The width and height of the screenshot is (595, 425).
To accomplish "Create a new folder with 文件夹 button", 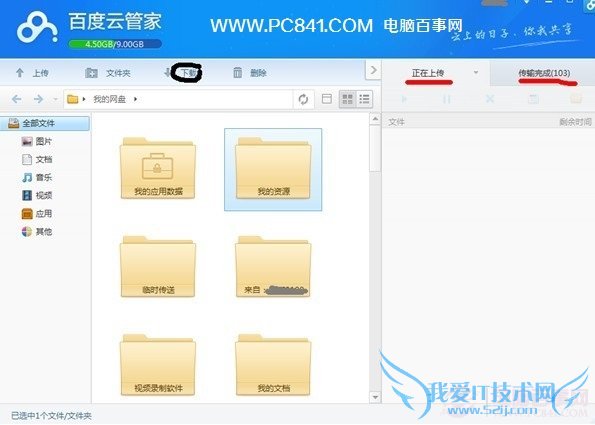I will (x=108, y=73).
